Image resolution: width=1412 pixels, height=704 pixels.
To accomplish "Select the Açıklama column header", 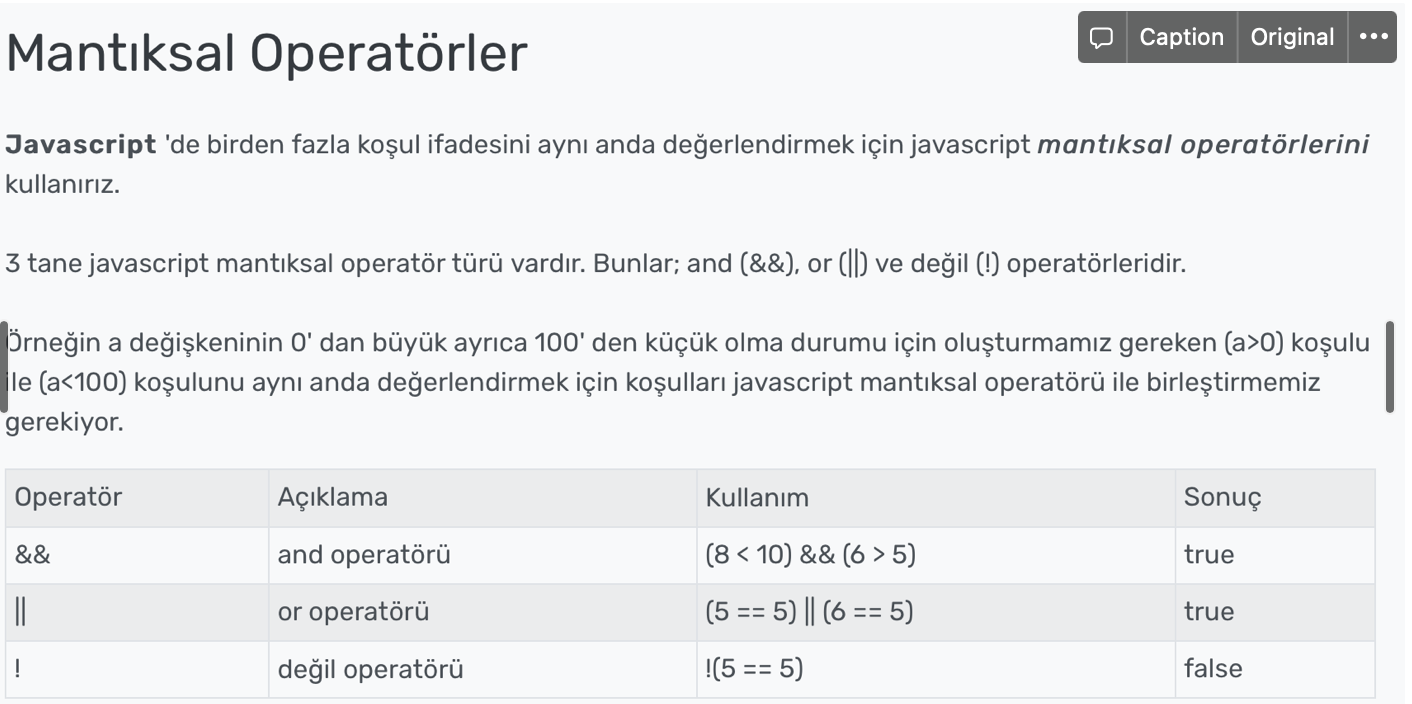I will click(x=483, y=498).
